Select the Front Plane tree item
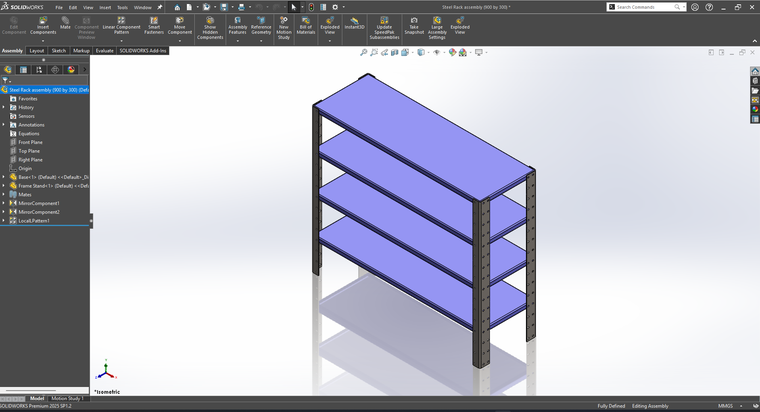Image resolution: width=760 pixels, height=412 pixels. pyautogui.click(x=30, y=142)
